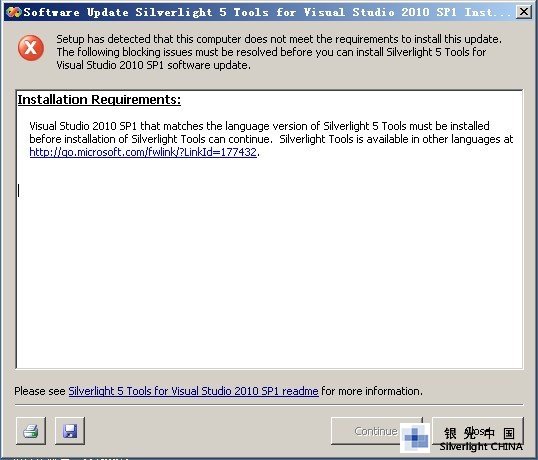Click the red error X icon
Viewport: 538px width, 460px height.
31,48
